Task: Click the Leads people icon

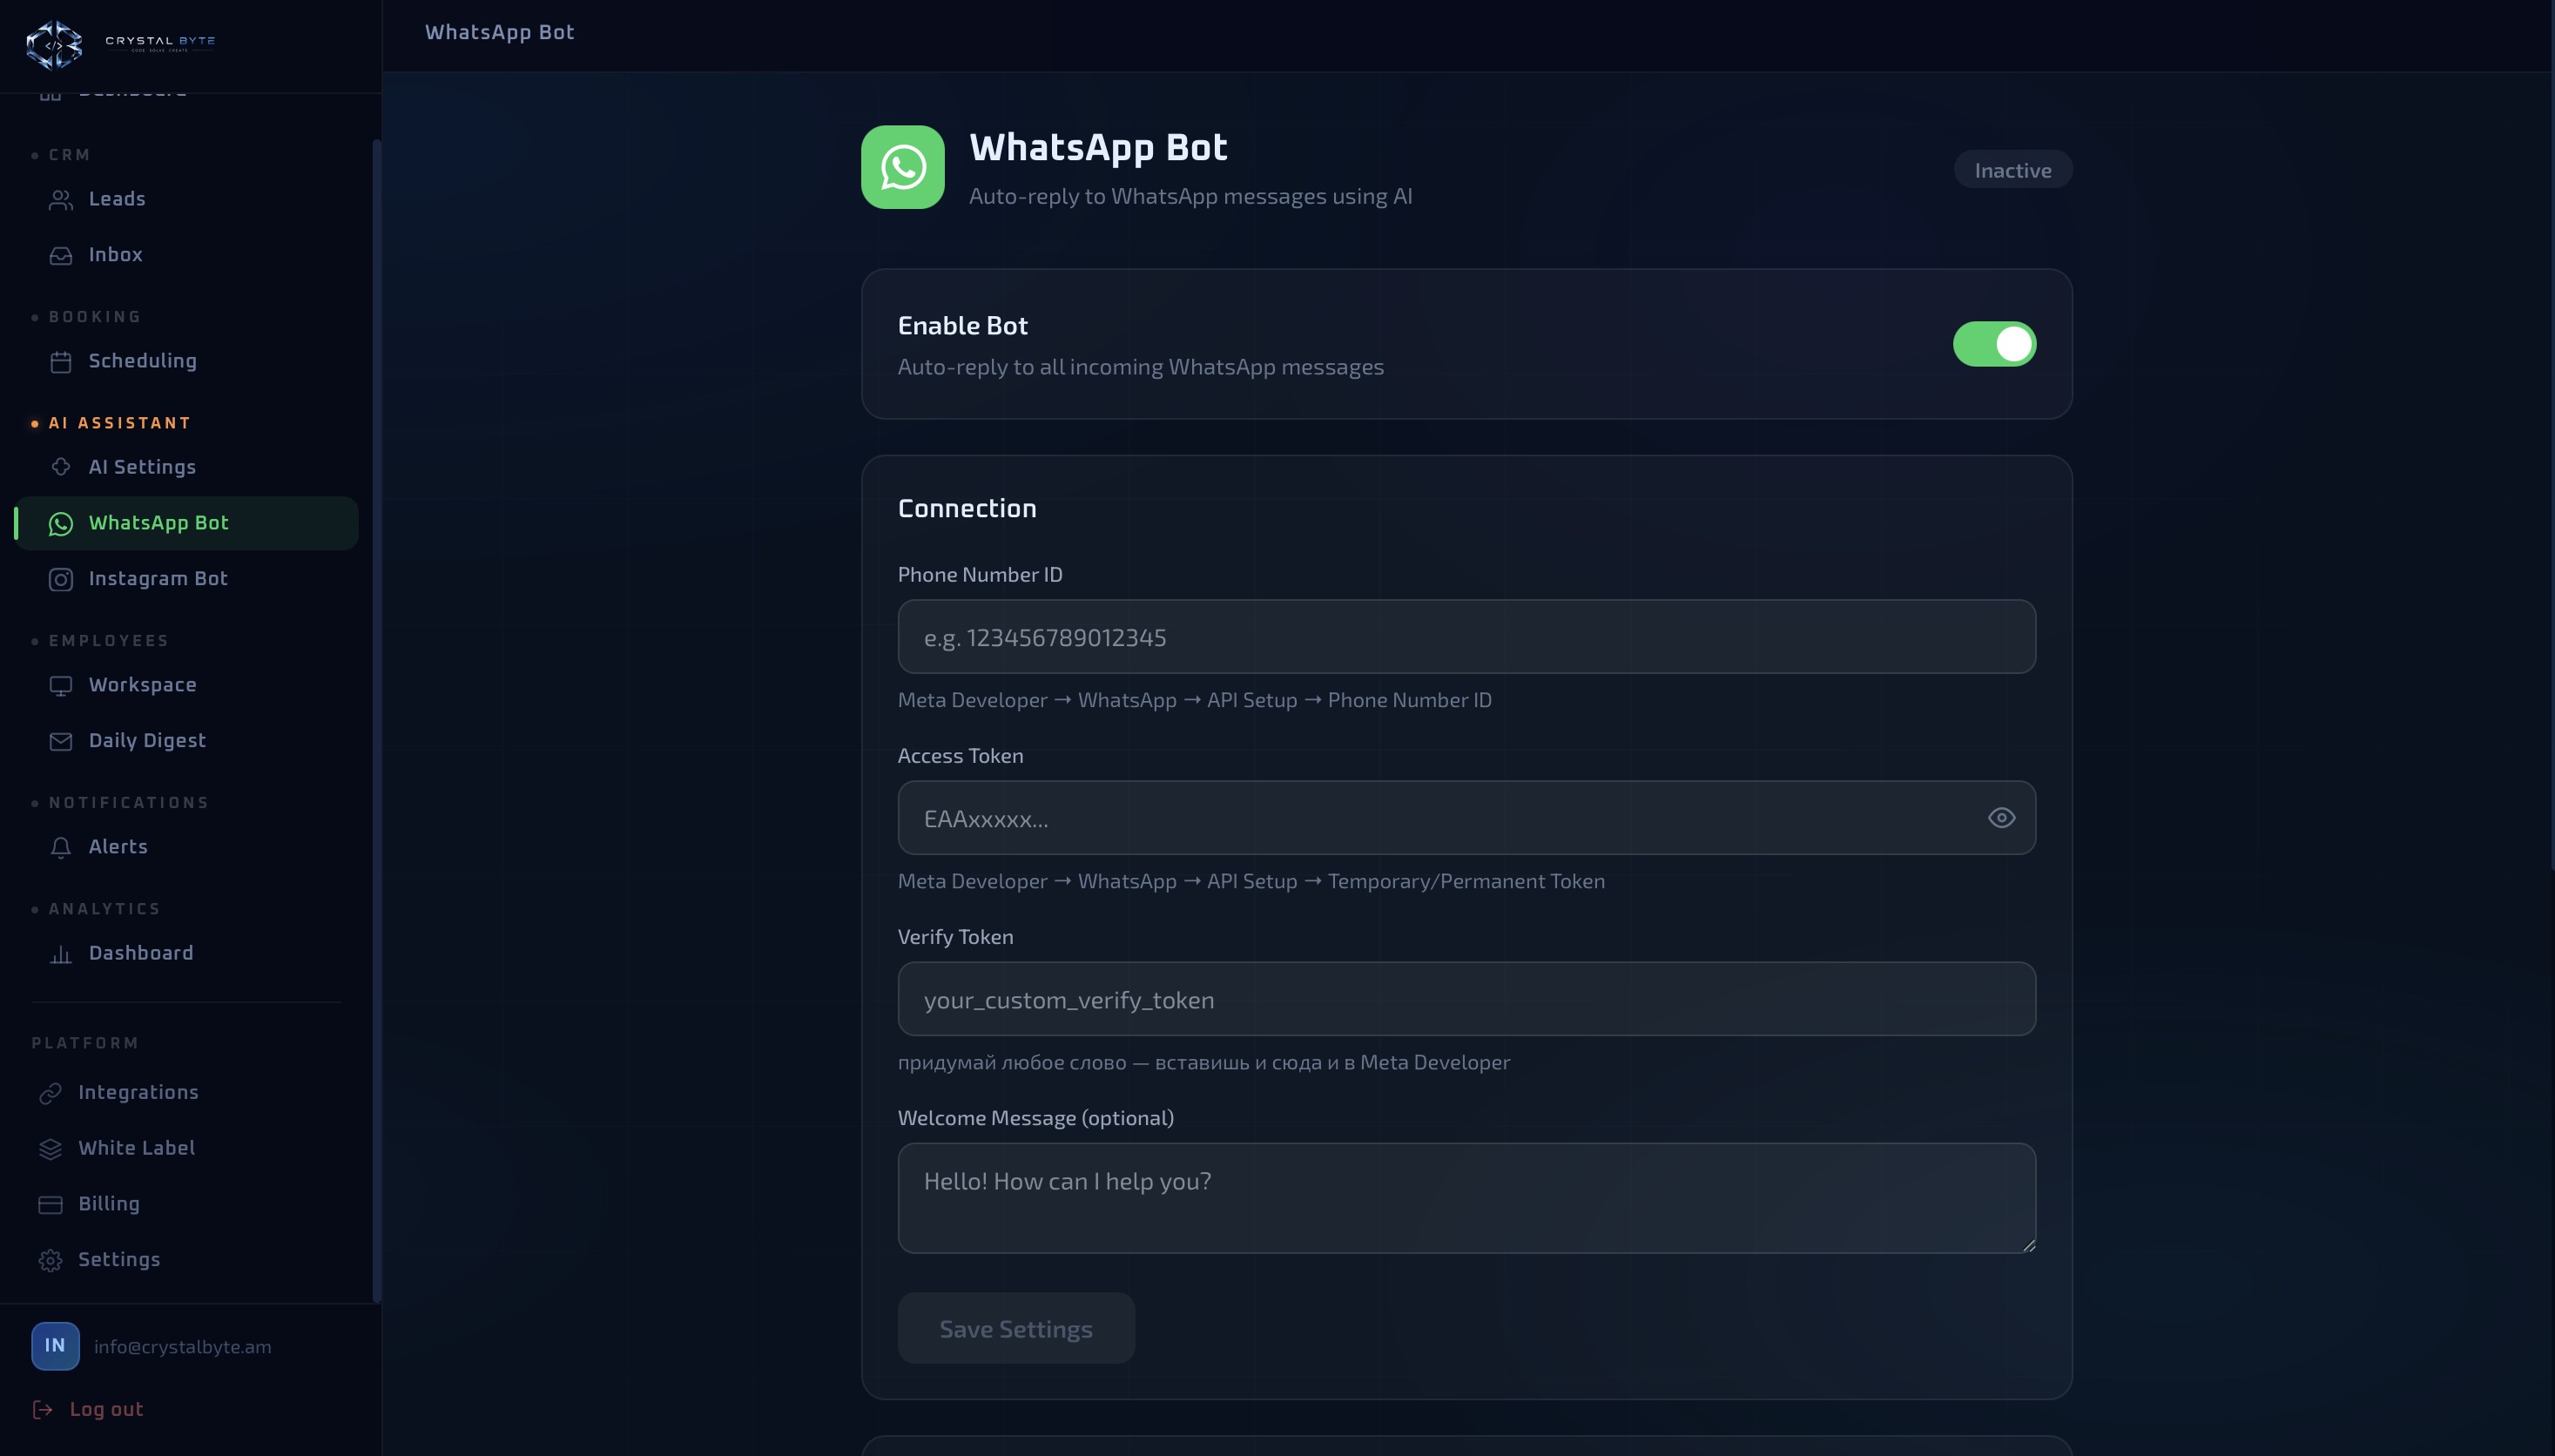Action: pos(61,200)
